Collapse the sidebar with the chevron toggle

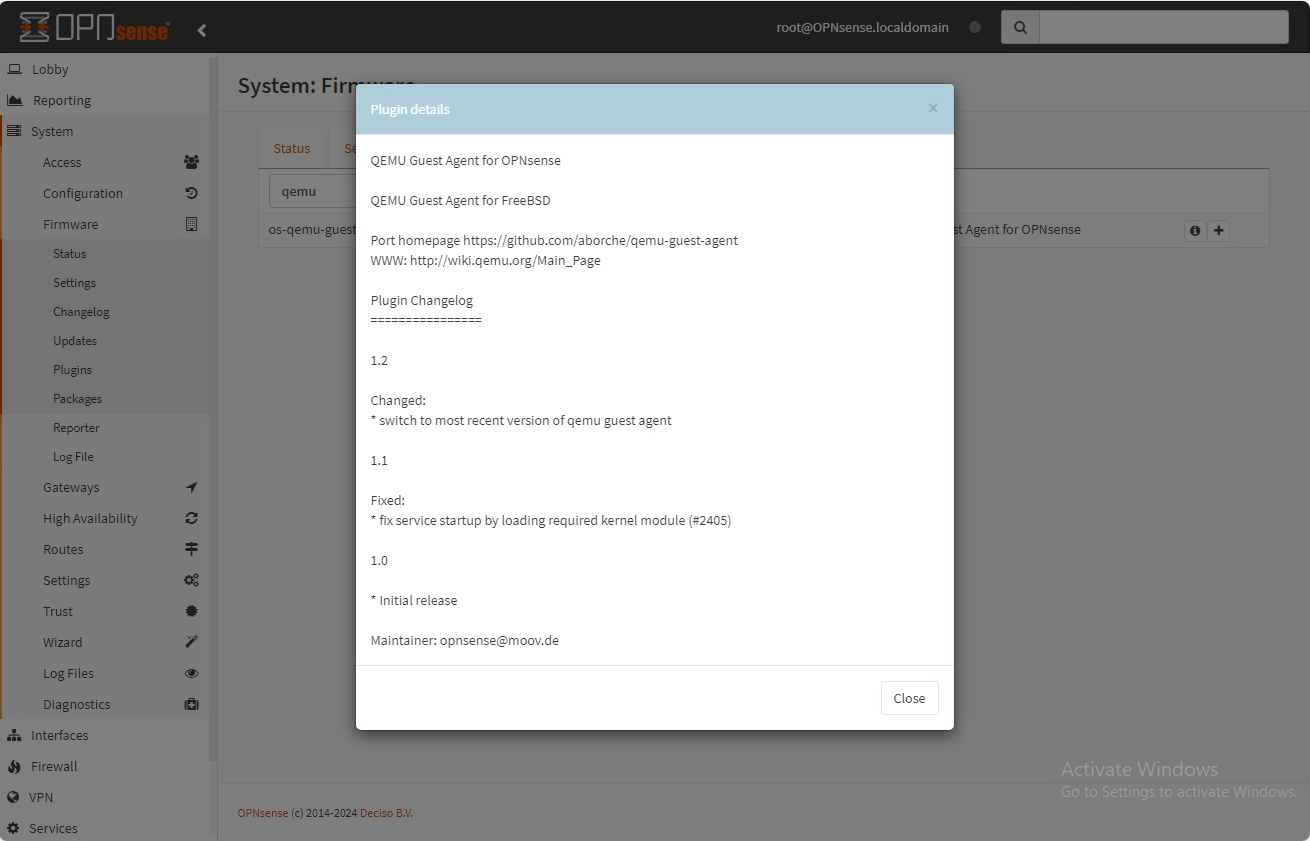point(202,30)
